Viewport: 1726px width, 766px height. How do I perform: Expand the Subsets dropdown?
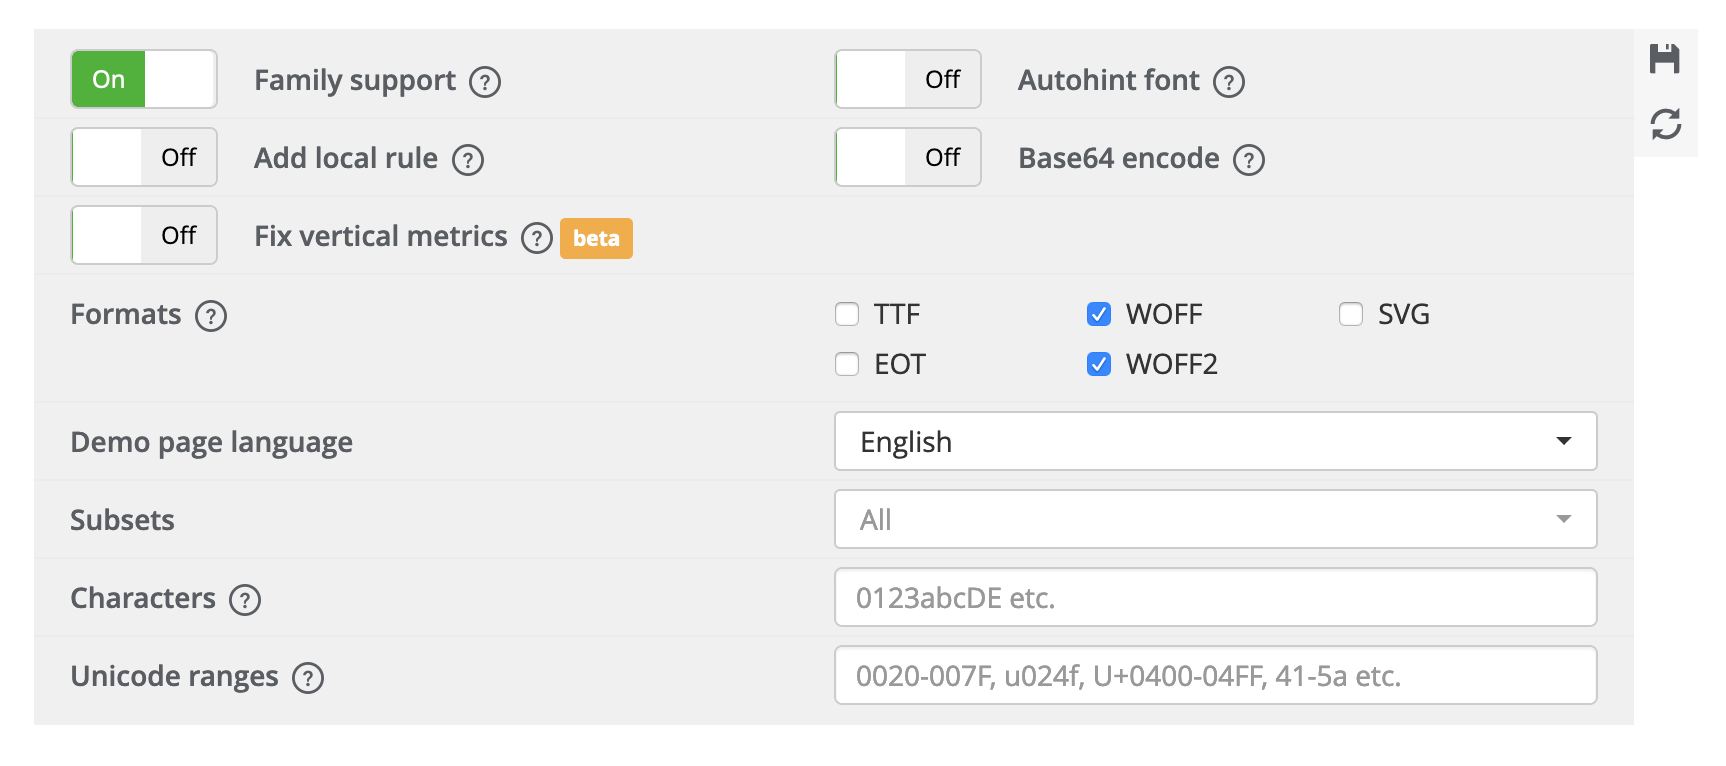(1215, 519)
